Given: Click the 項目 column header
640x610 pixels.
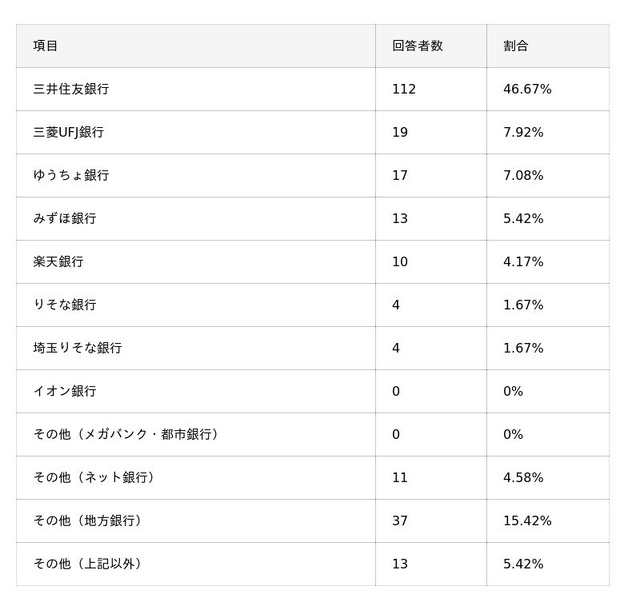Looking at the screenshot, I should pyautogui.click(x=45, y=46).
